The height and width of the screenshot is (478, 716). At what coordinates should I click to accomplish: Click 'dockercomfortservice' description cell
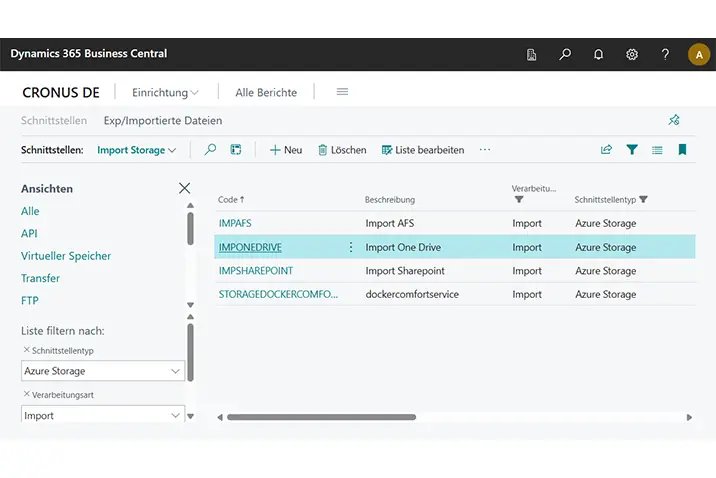tap(412, 294)
